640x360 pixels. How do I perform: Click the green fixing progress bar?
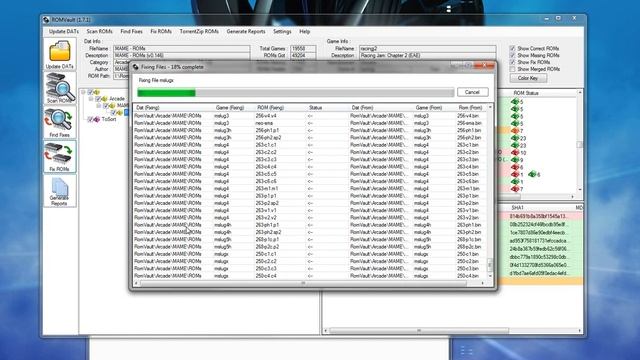coord(167,93)
